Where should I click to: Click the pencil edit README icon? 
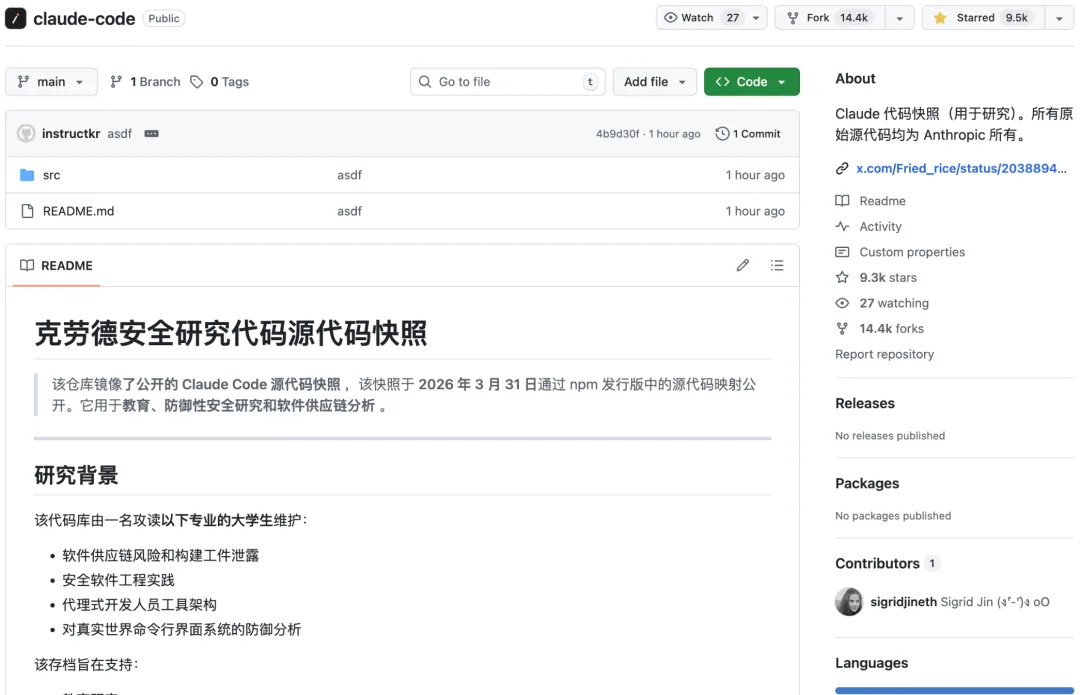pyautogui.click(x=742, y=265)
